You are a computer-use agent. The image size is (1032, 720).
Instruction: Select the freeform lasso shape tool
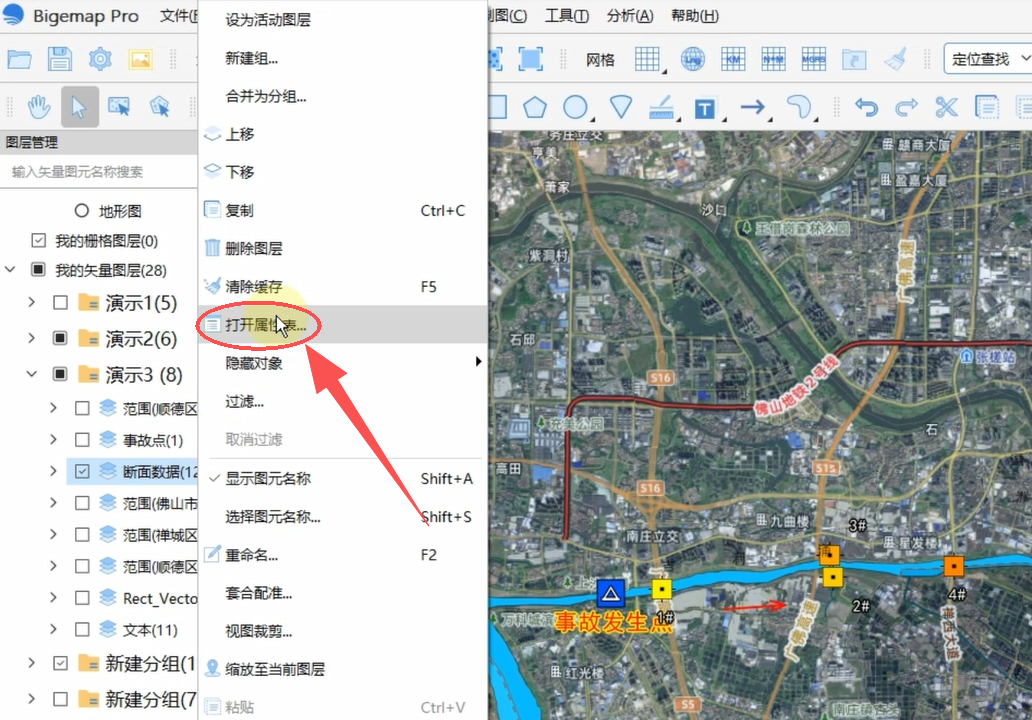click(x=799, y=107)
